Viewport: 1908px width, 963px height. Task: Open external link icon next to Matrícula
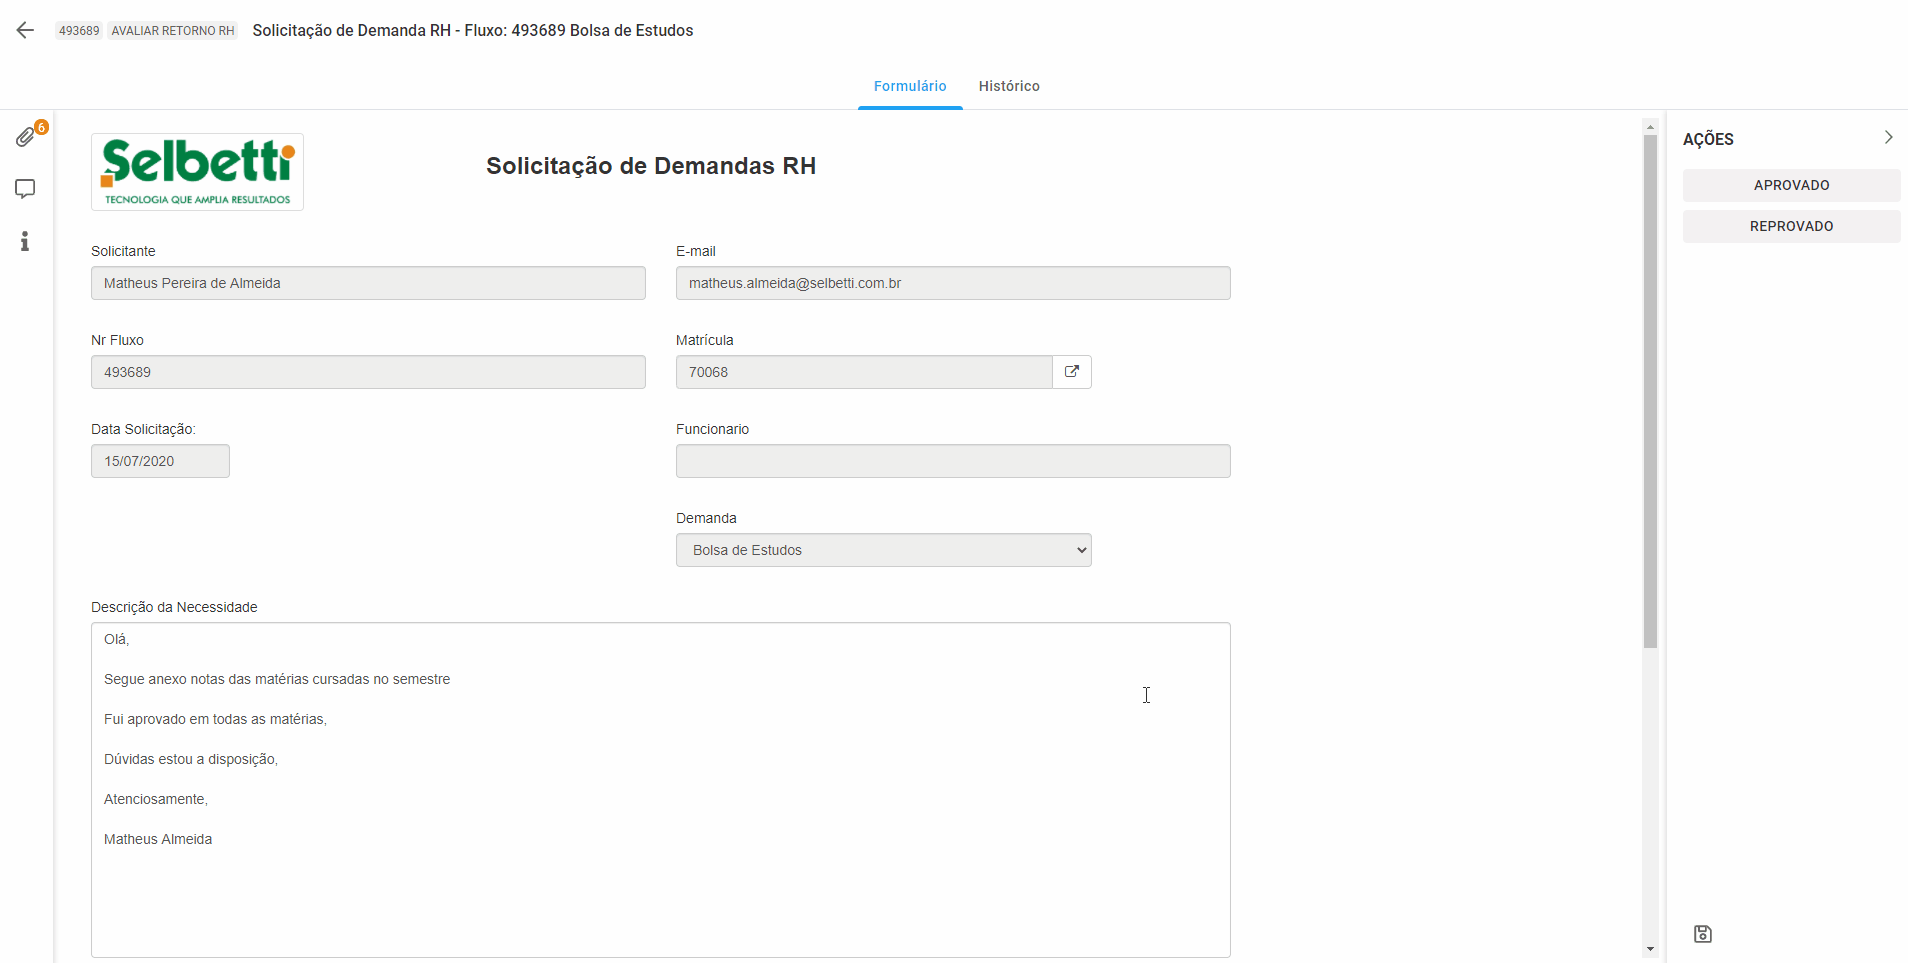point(1072,372)
